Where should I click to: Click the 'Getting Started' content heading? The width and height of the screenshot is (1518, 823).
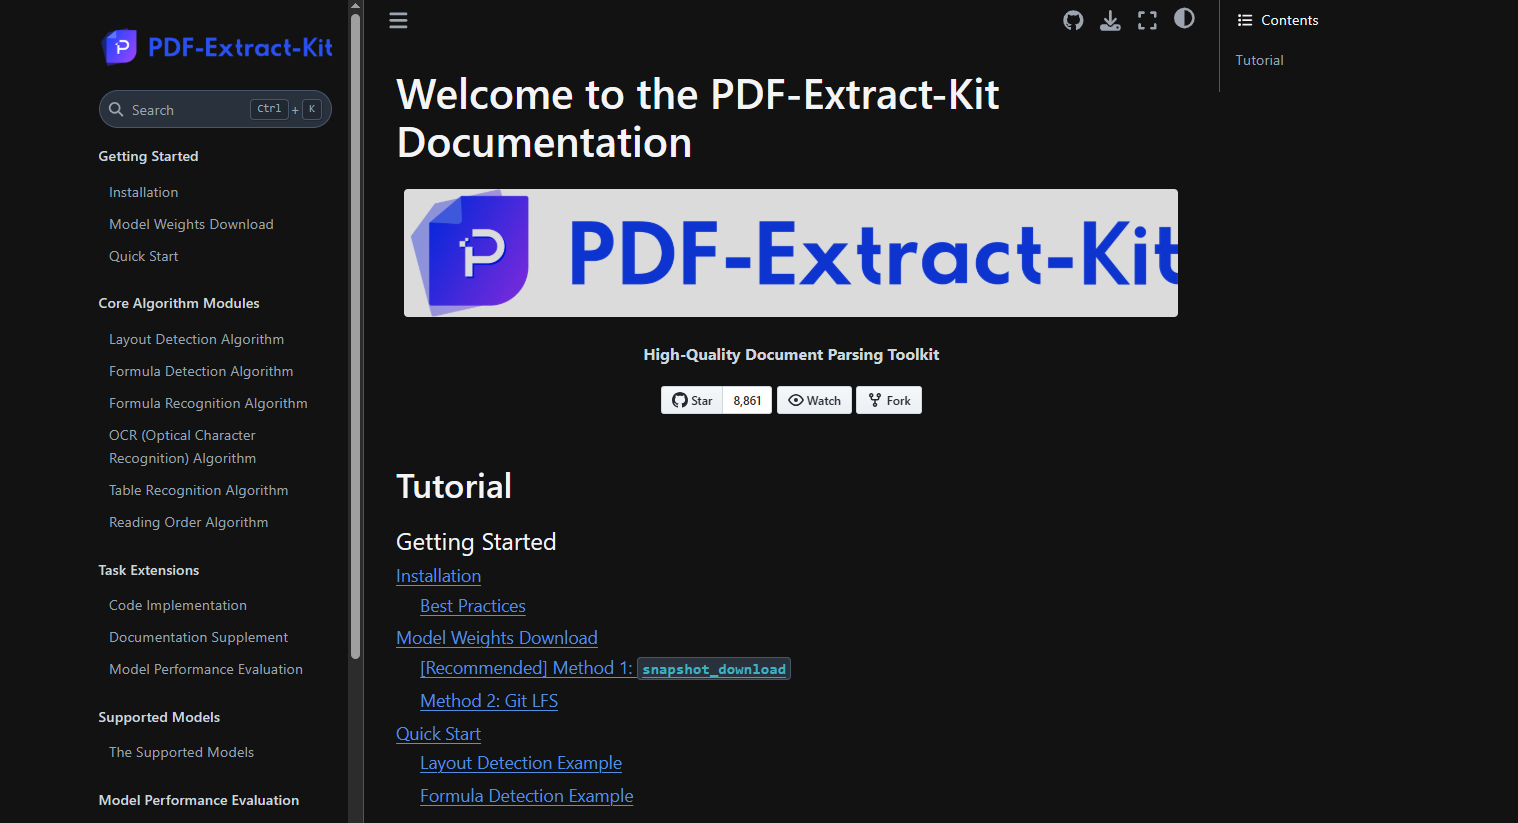tap(476, 542)
